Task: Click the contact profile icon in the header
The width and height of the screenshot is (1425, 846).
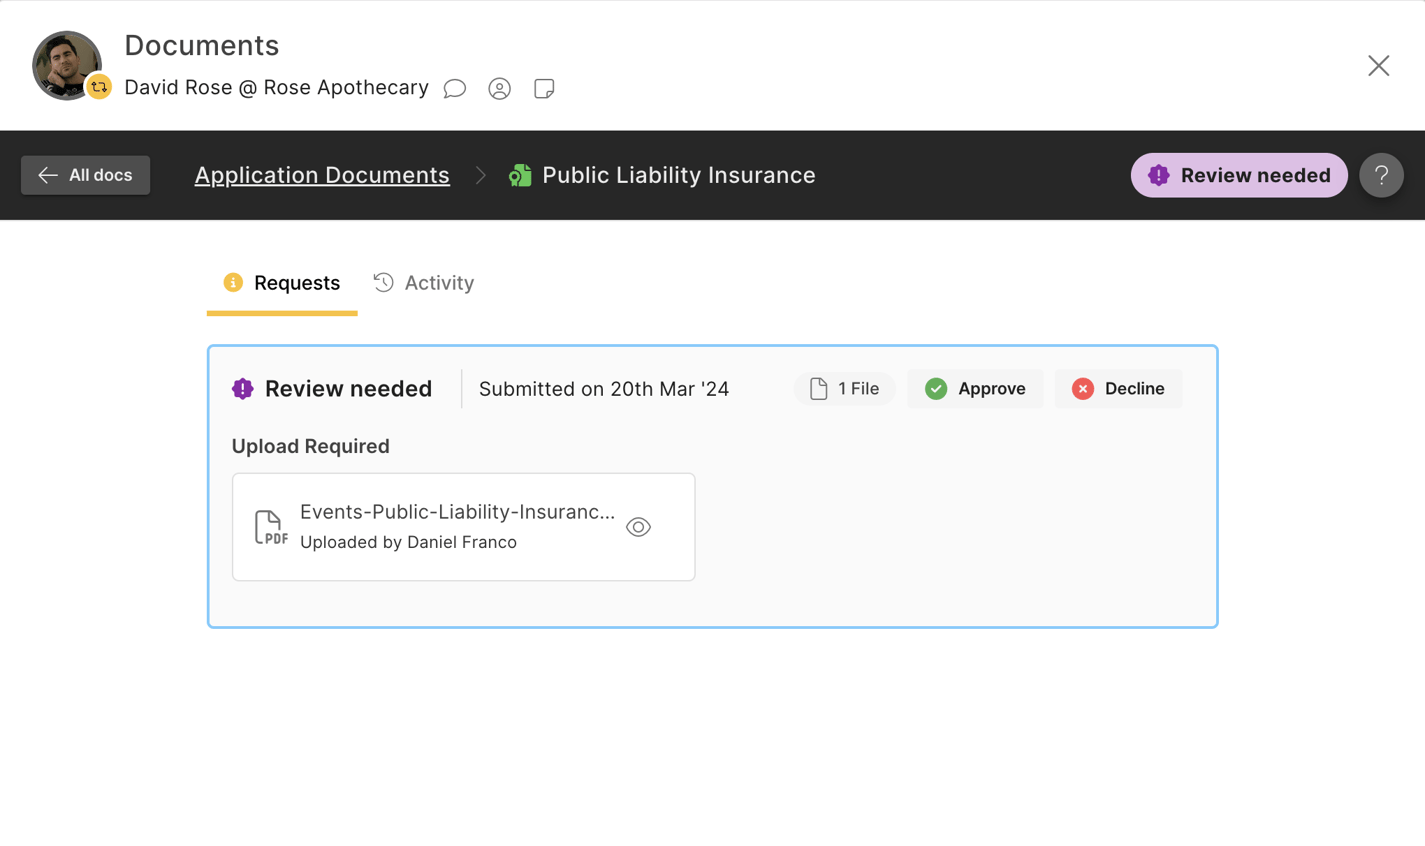Action: pyautogui.click(x=500, y=89)
